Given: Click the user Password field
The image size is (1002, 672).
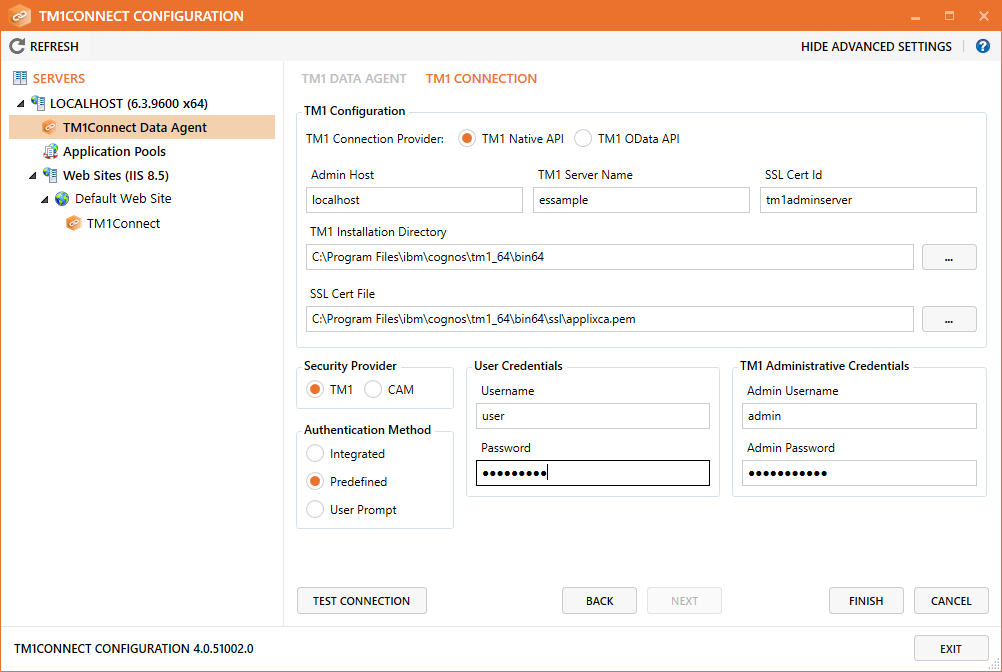Looking at the screenshot, I should 593,473.
